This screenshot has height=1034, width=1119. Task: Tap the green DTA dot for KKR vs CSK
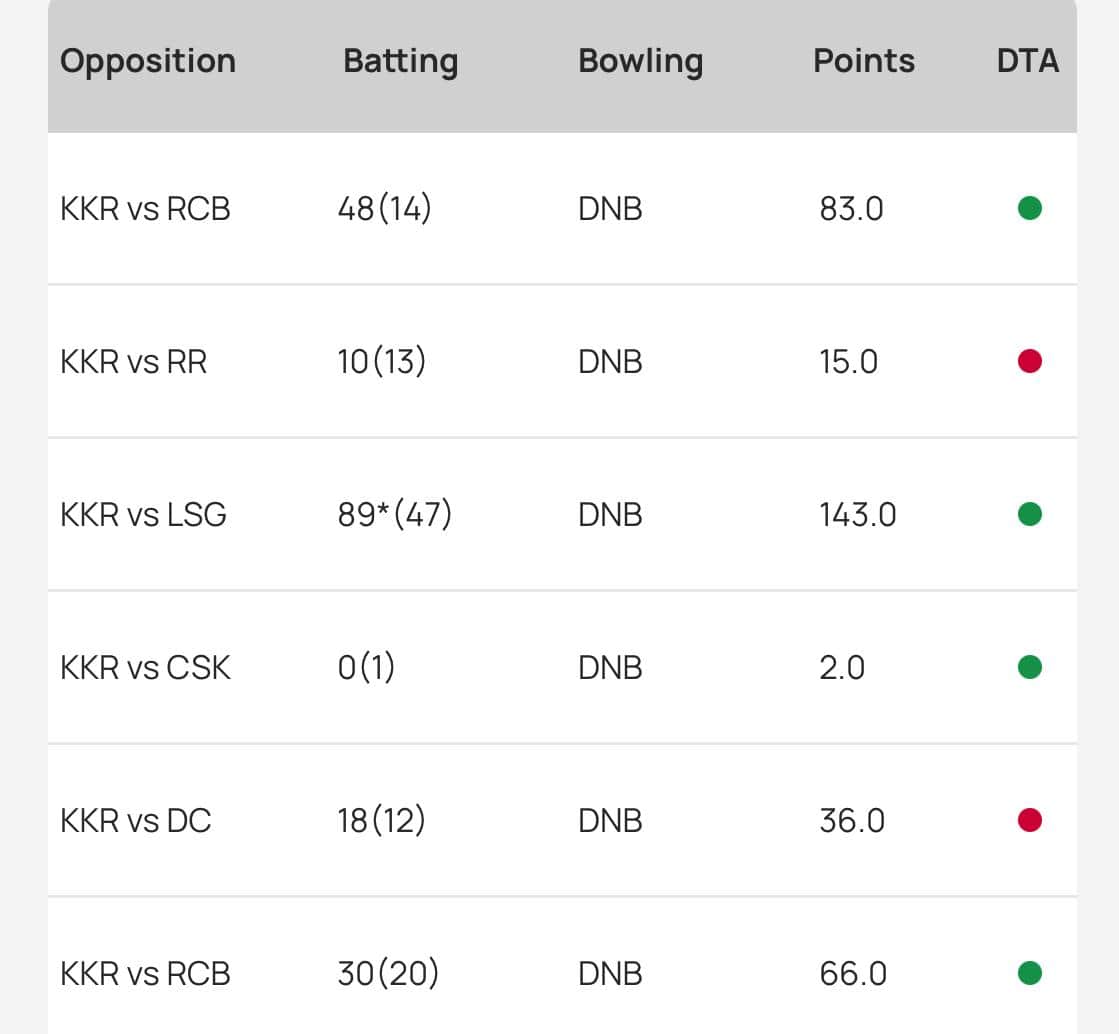click(x=1029, y=667)
